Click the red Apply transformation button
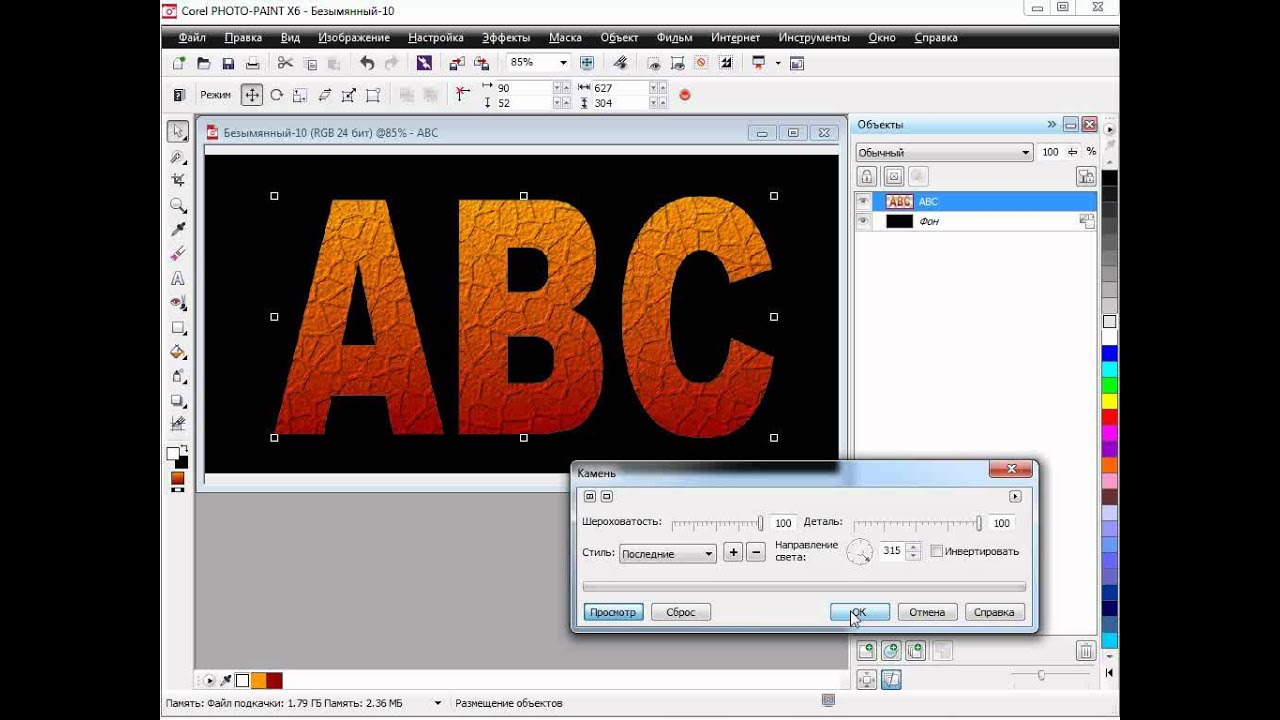Screen dimensions: 1280x720 click(x=685, y=95)
